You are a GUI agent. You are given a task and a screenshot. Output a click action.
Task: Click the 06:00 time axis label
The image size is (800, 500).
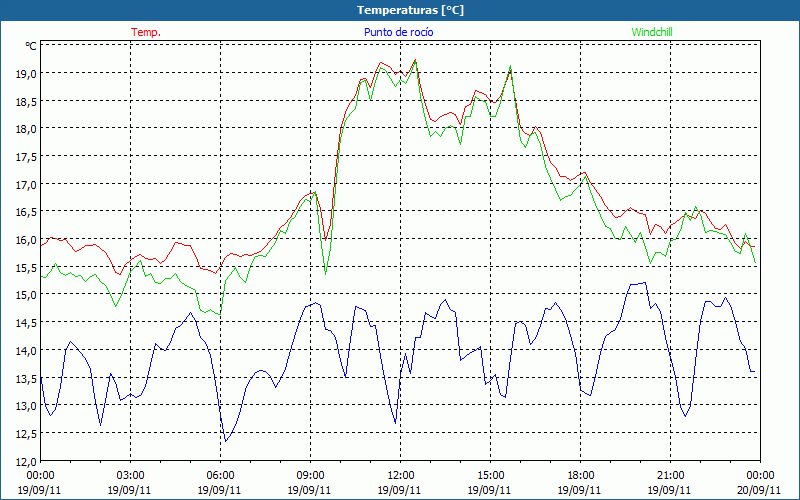(220, 476)
